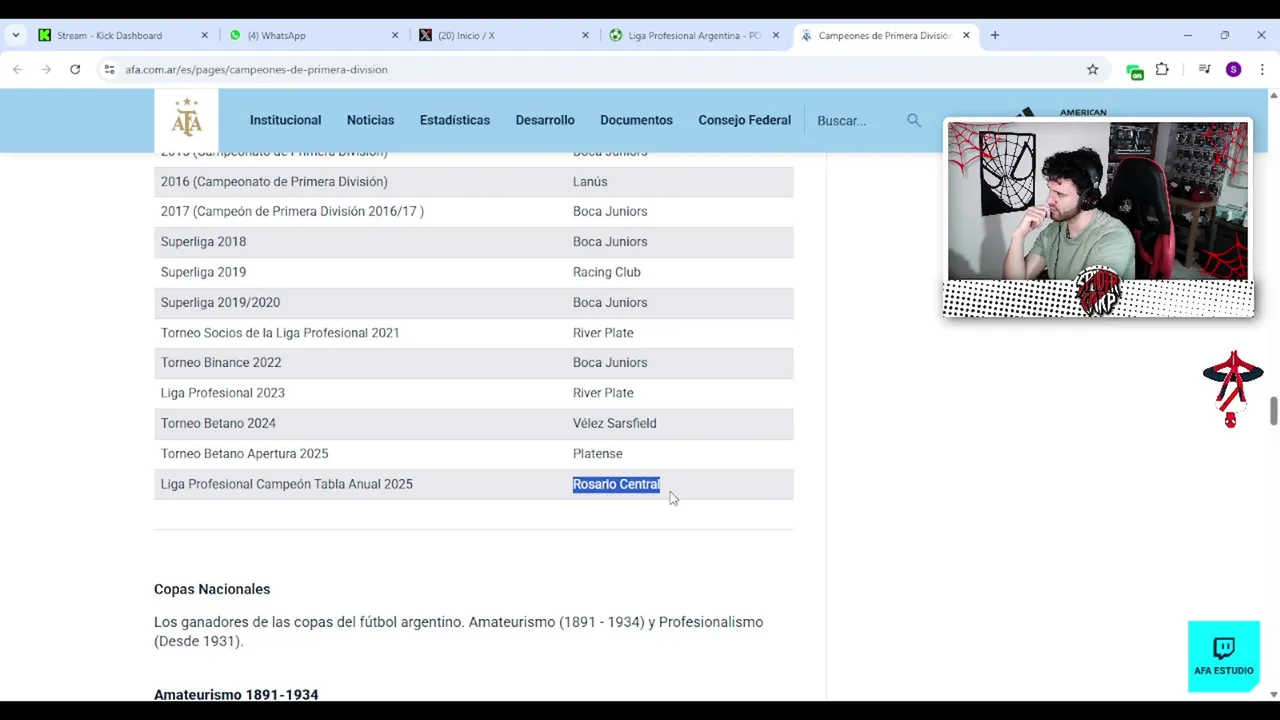Click the Lanús champion cell
1280x720 pixels.
point(590,181)
